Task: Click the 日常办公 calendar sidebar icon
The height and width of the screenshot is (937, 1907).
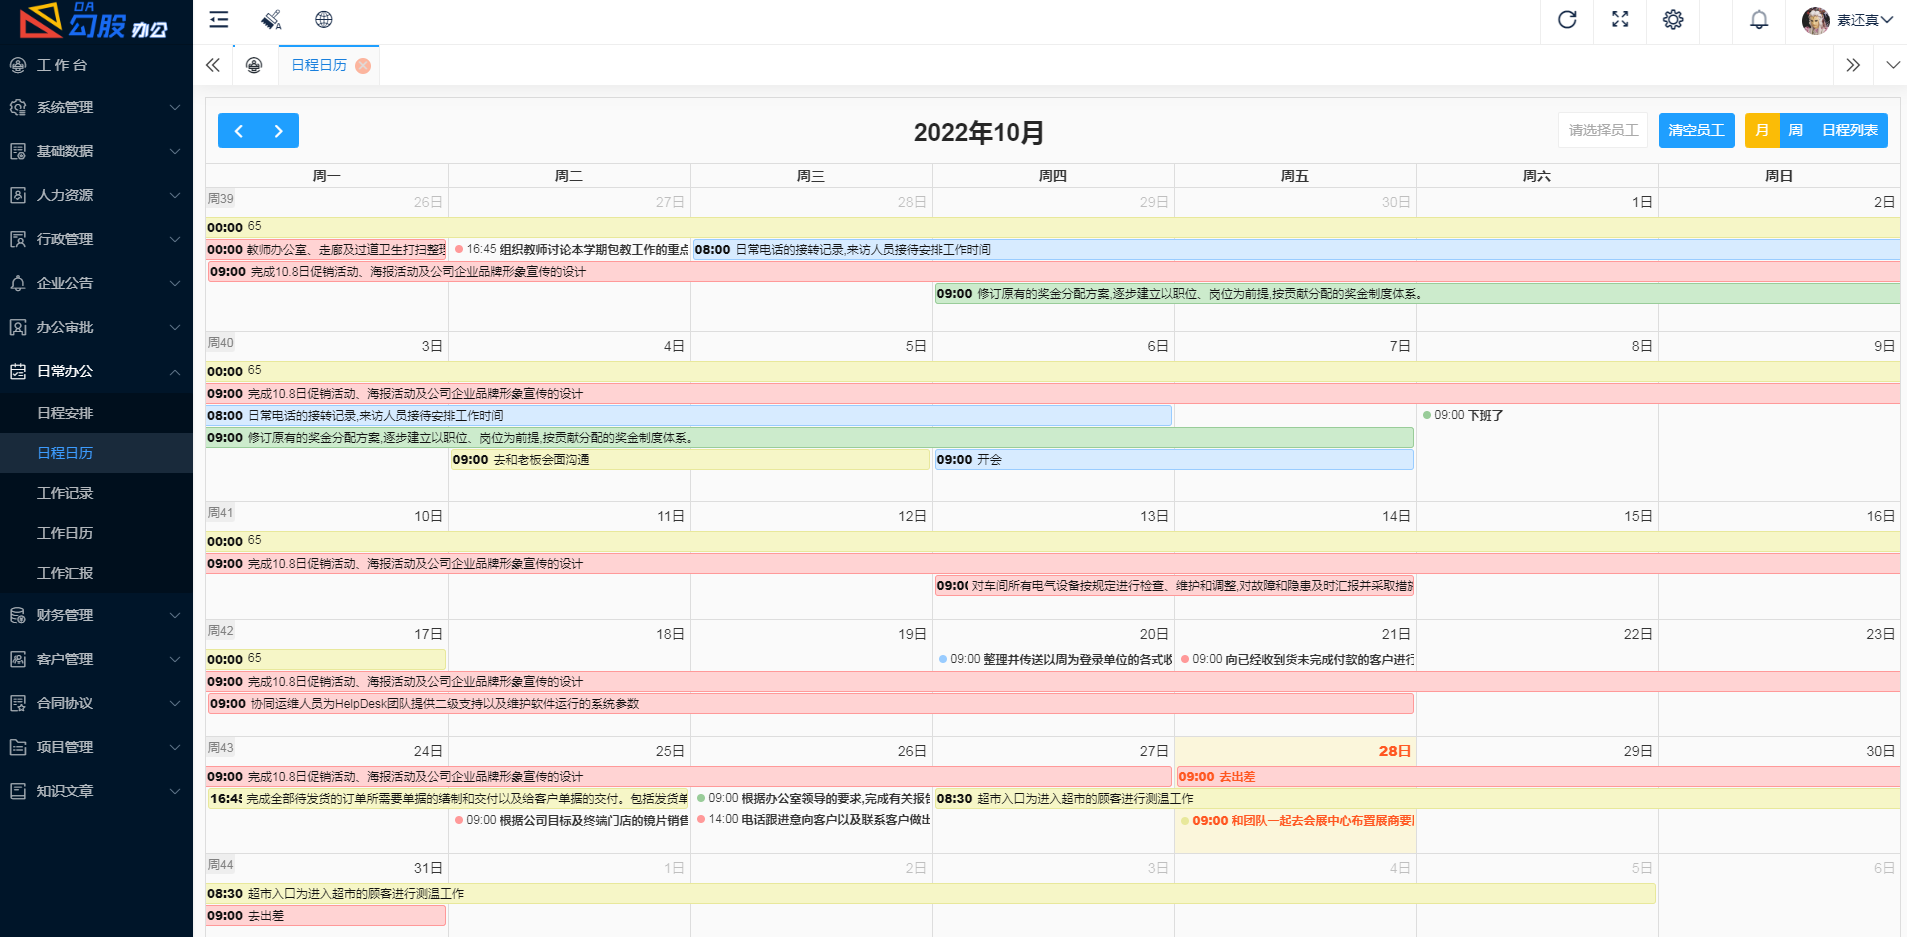Action: [x=18, y=371]
